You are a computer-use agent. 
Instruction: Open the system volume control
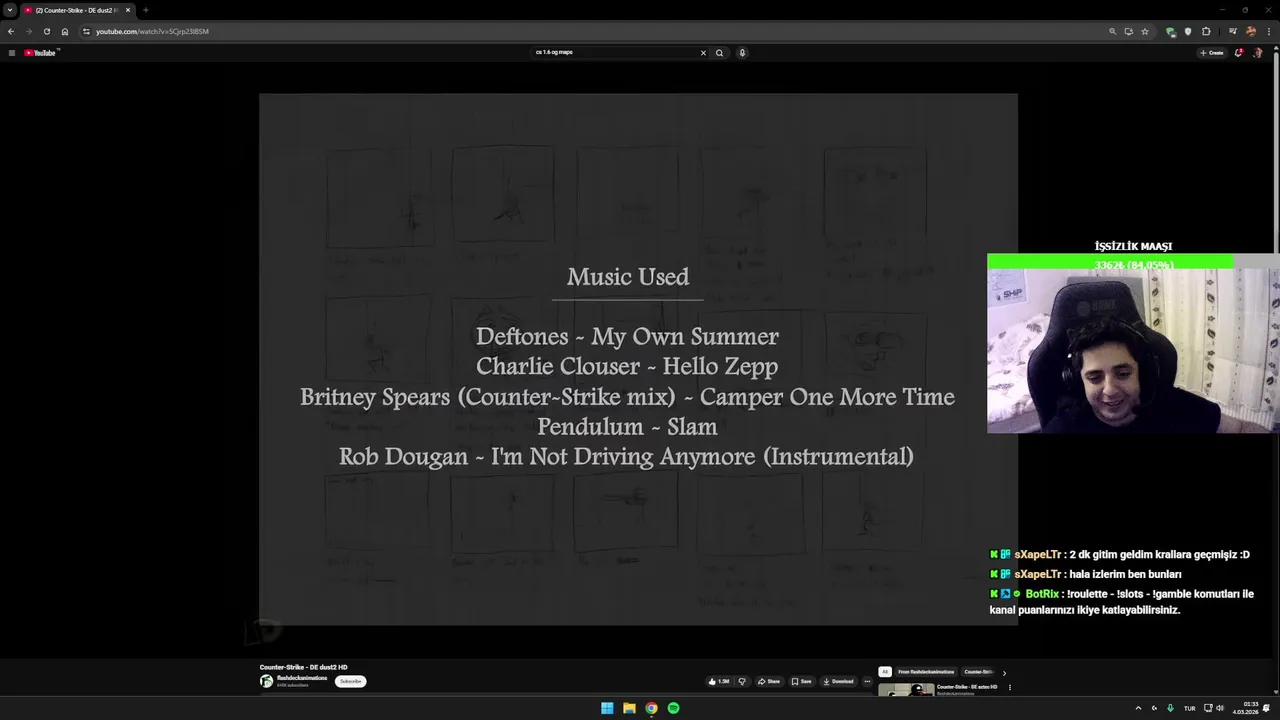point(1220,708)
